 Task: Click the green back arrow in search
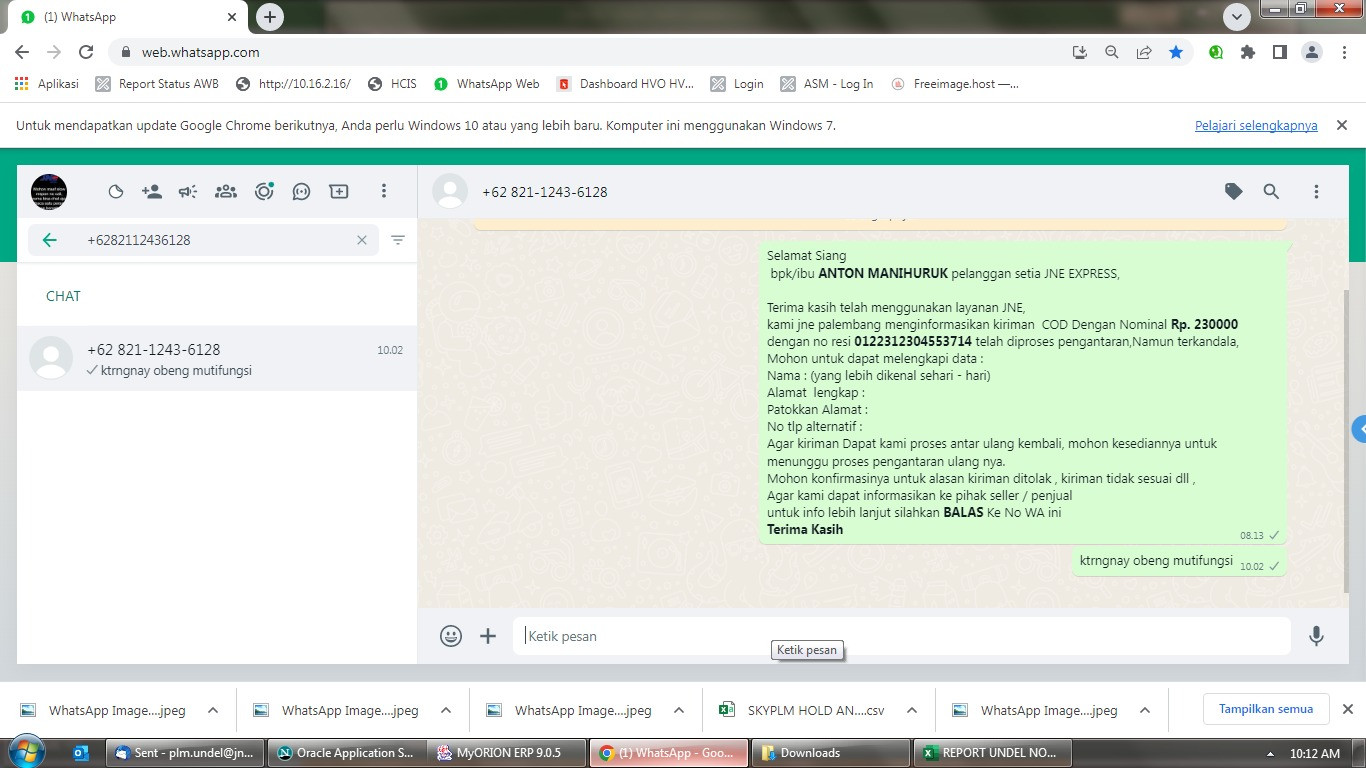[x=50, y=240]
